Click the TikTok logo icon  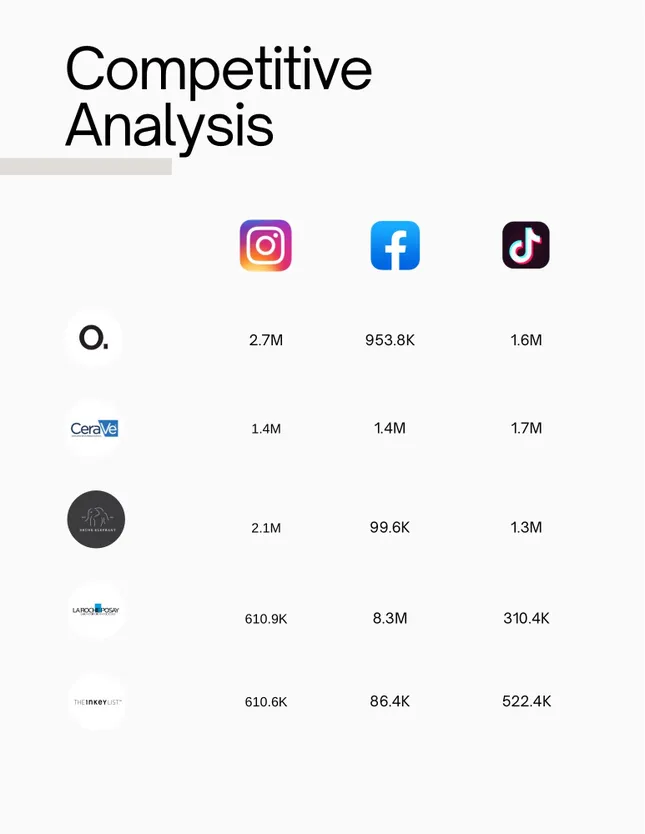pyautogui.click(x=526, y=245)
